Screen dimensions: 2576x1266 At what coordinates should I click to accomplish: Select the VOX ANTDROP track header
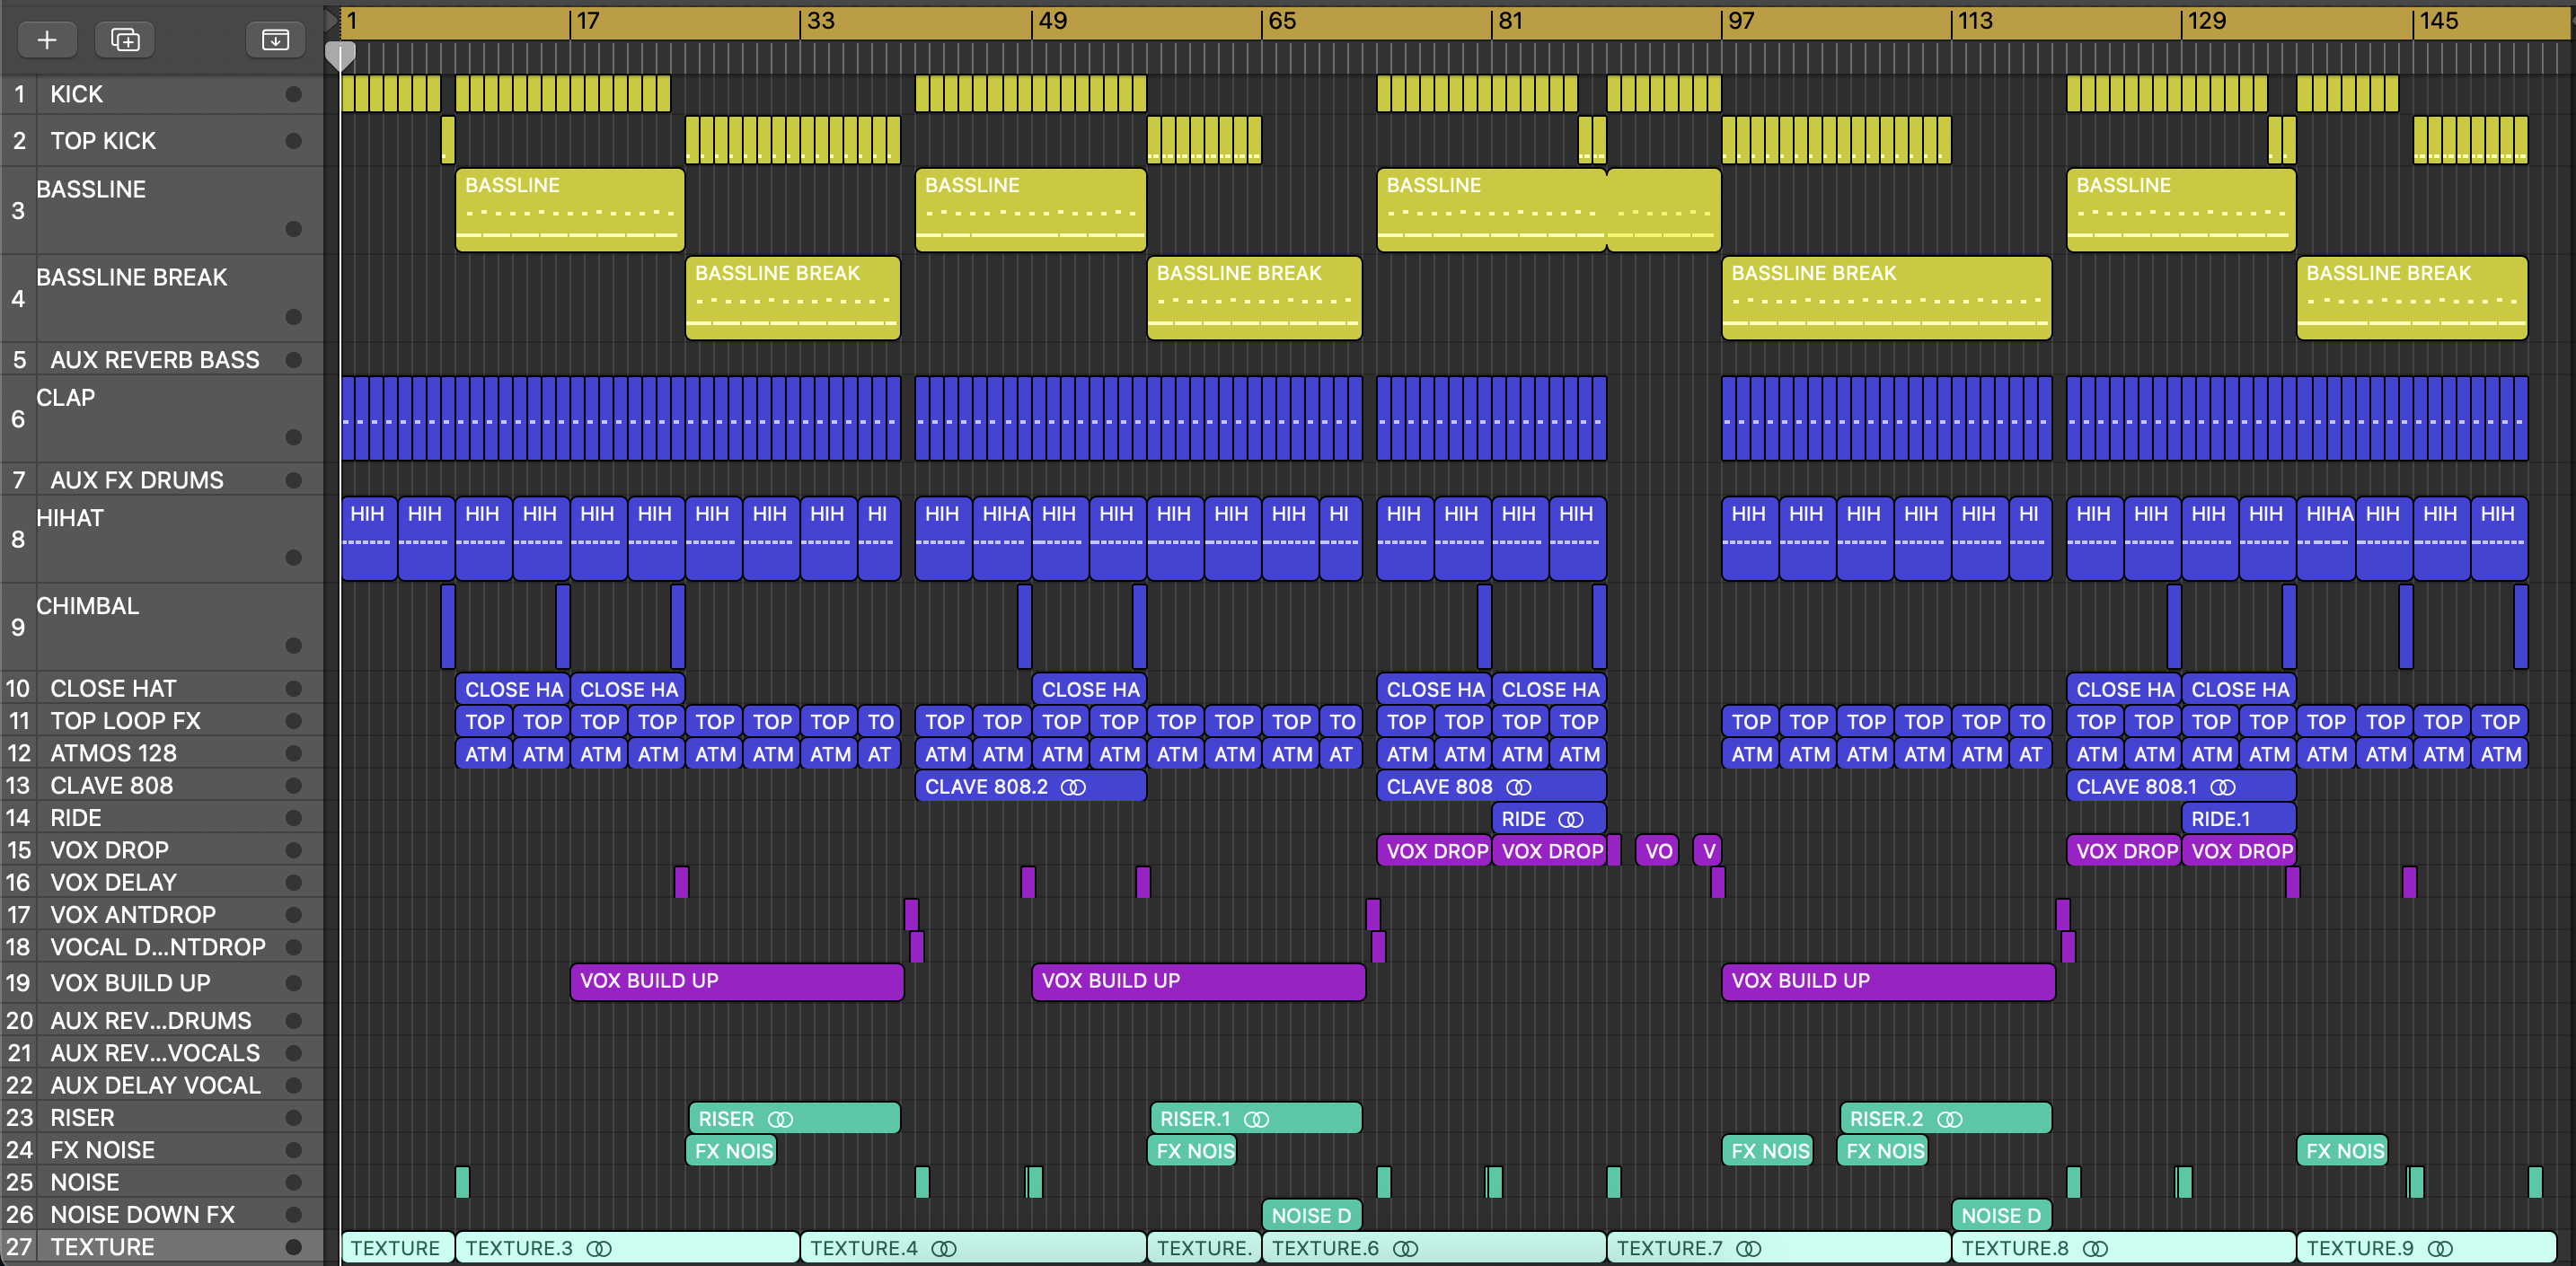pos(162,914)
